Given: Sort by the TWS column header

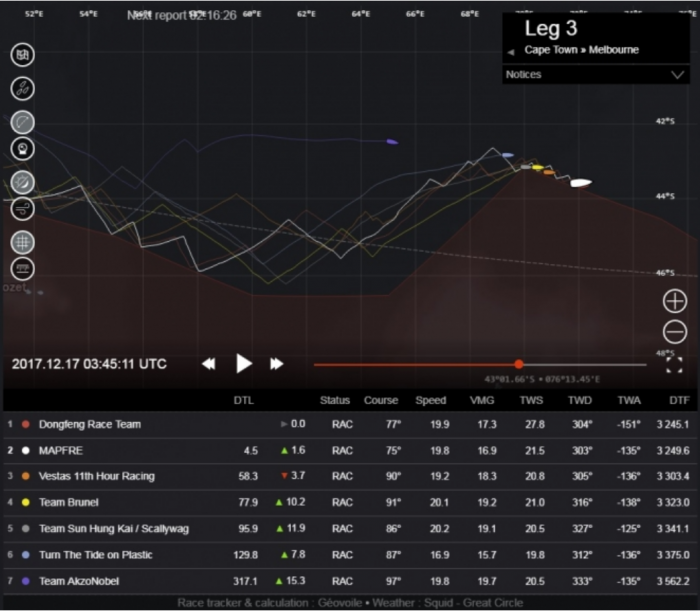Looking at the screenshot, I should pos(531,400).
